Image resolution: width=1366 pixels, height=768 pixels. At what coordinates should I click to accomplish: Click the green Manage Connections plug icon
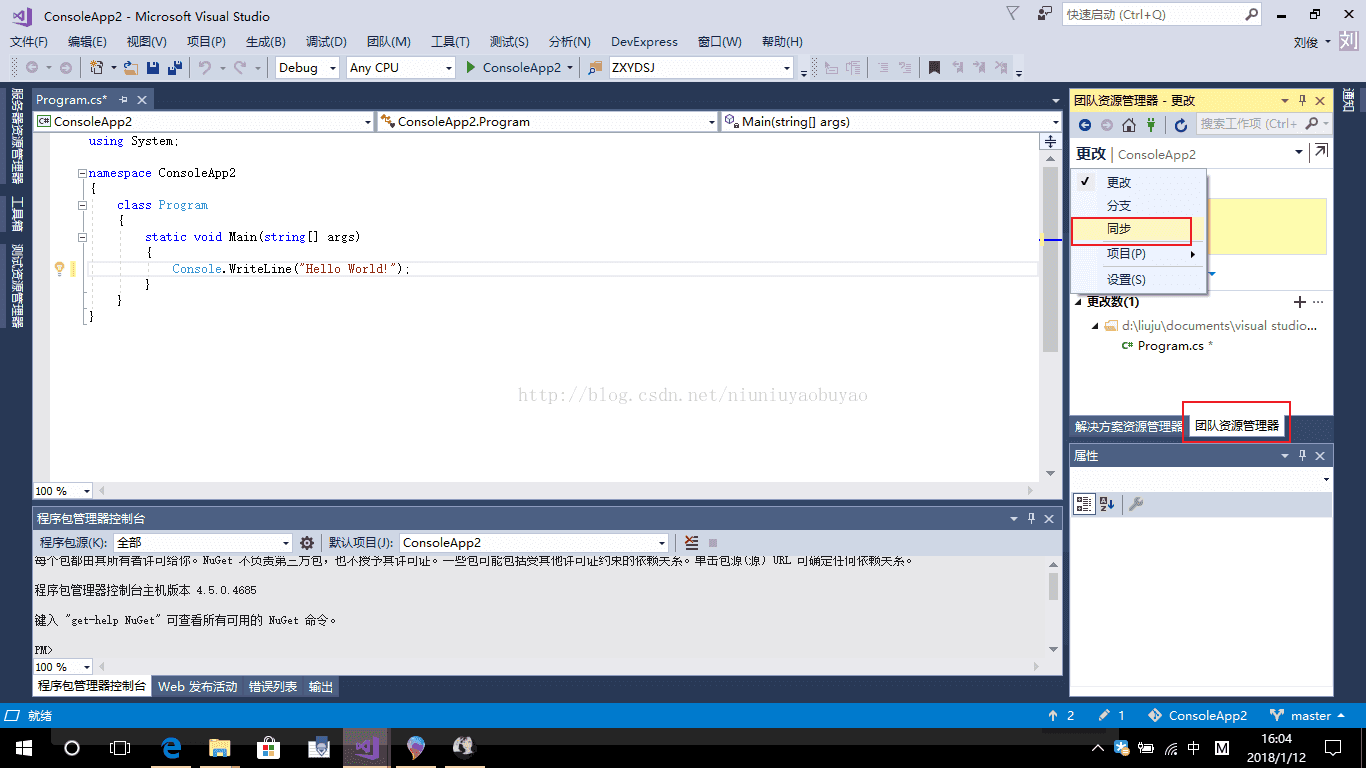pyautogui.click(x=1151, y=125)
